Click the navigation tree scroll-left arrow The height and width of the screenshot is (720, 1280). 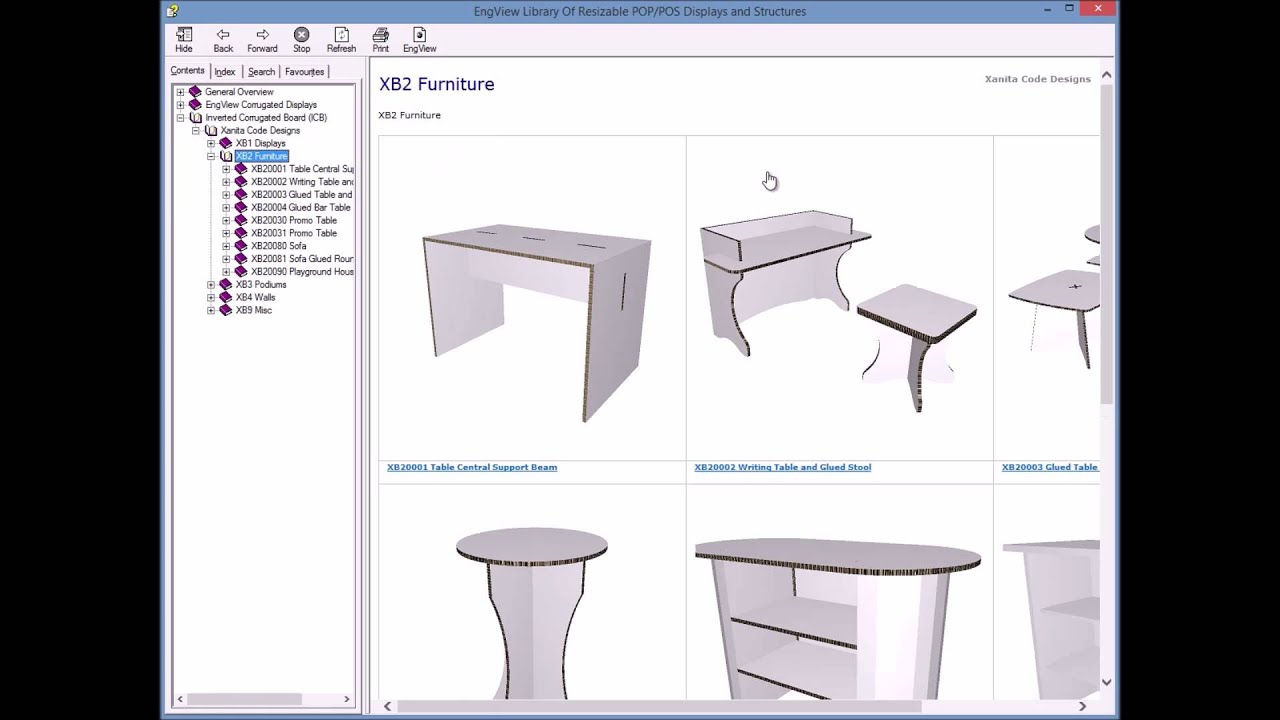click(180, 699)
